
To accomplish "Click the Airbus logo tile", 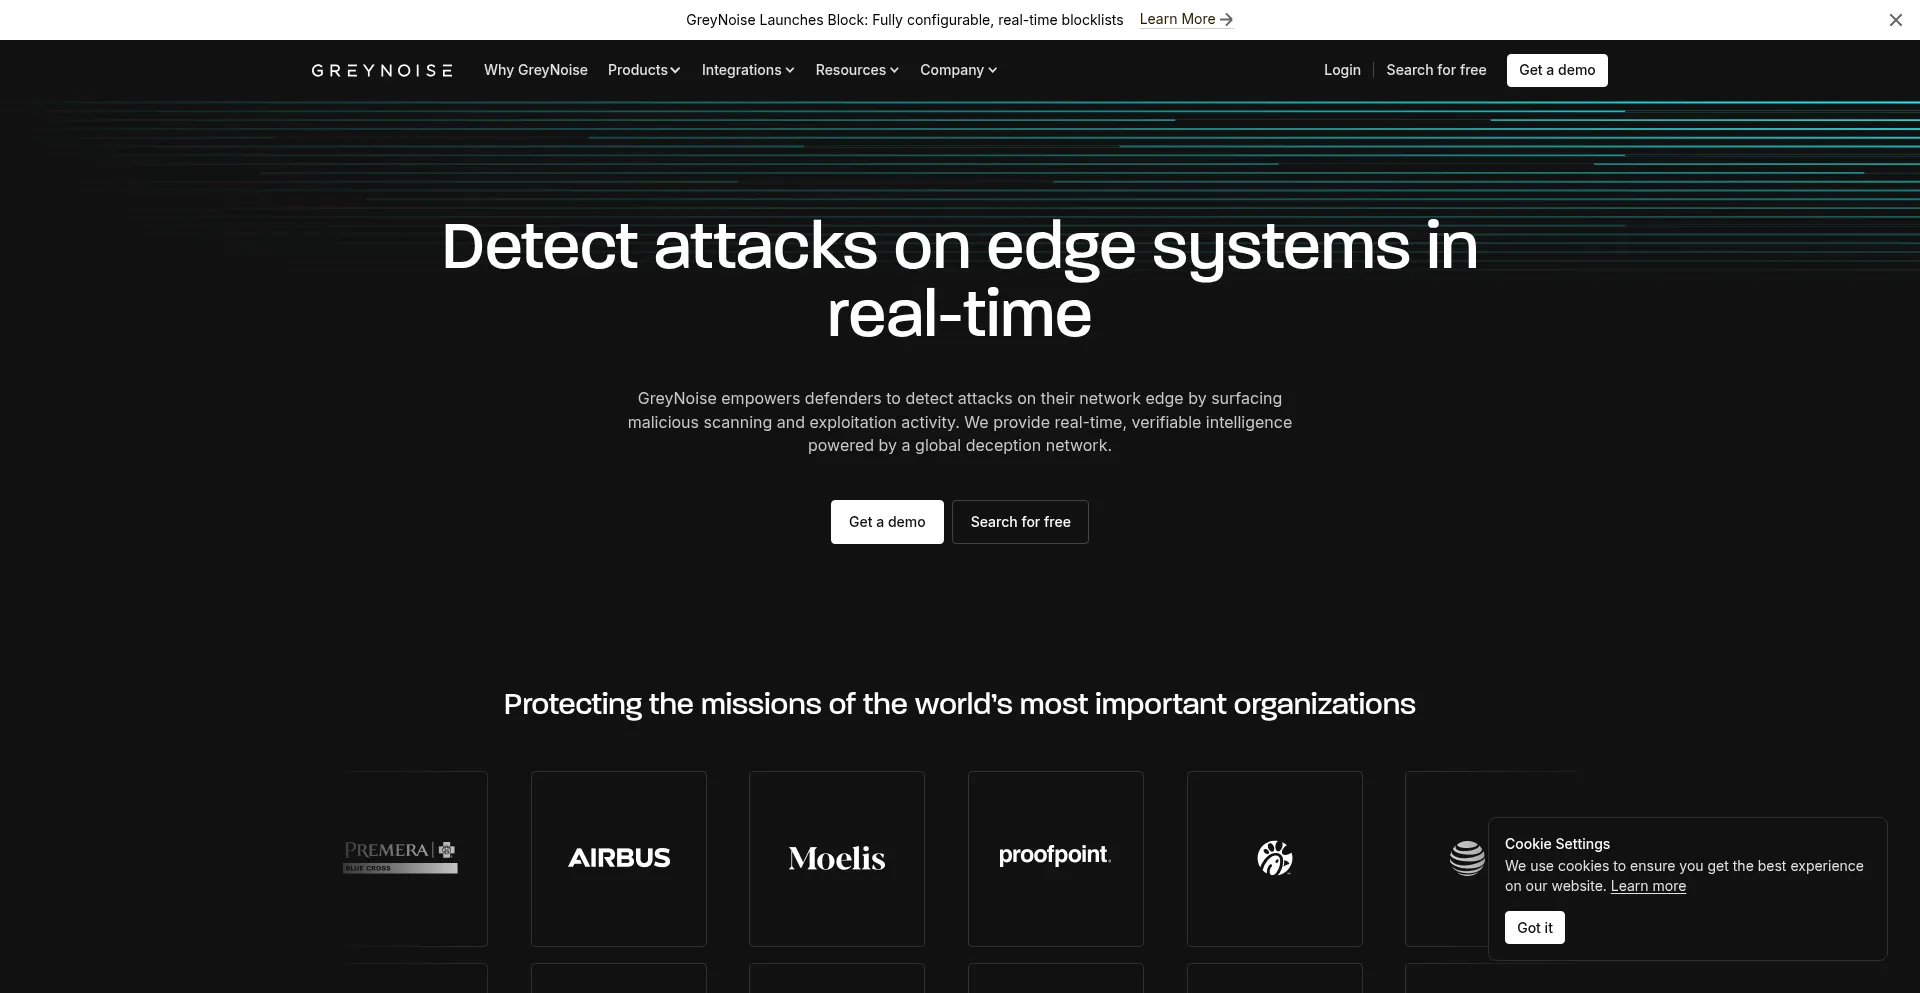I will coord(619,858).
